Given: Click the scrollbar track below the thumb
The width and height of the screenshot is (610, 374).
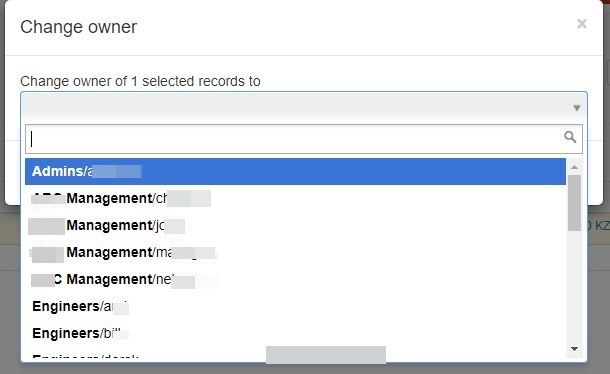Looking at the screenshot, I should point(574,286).
